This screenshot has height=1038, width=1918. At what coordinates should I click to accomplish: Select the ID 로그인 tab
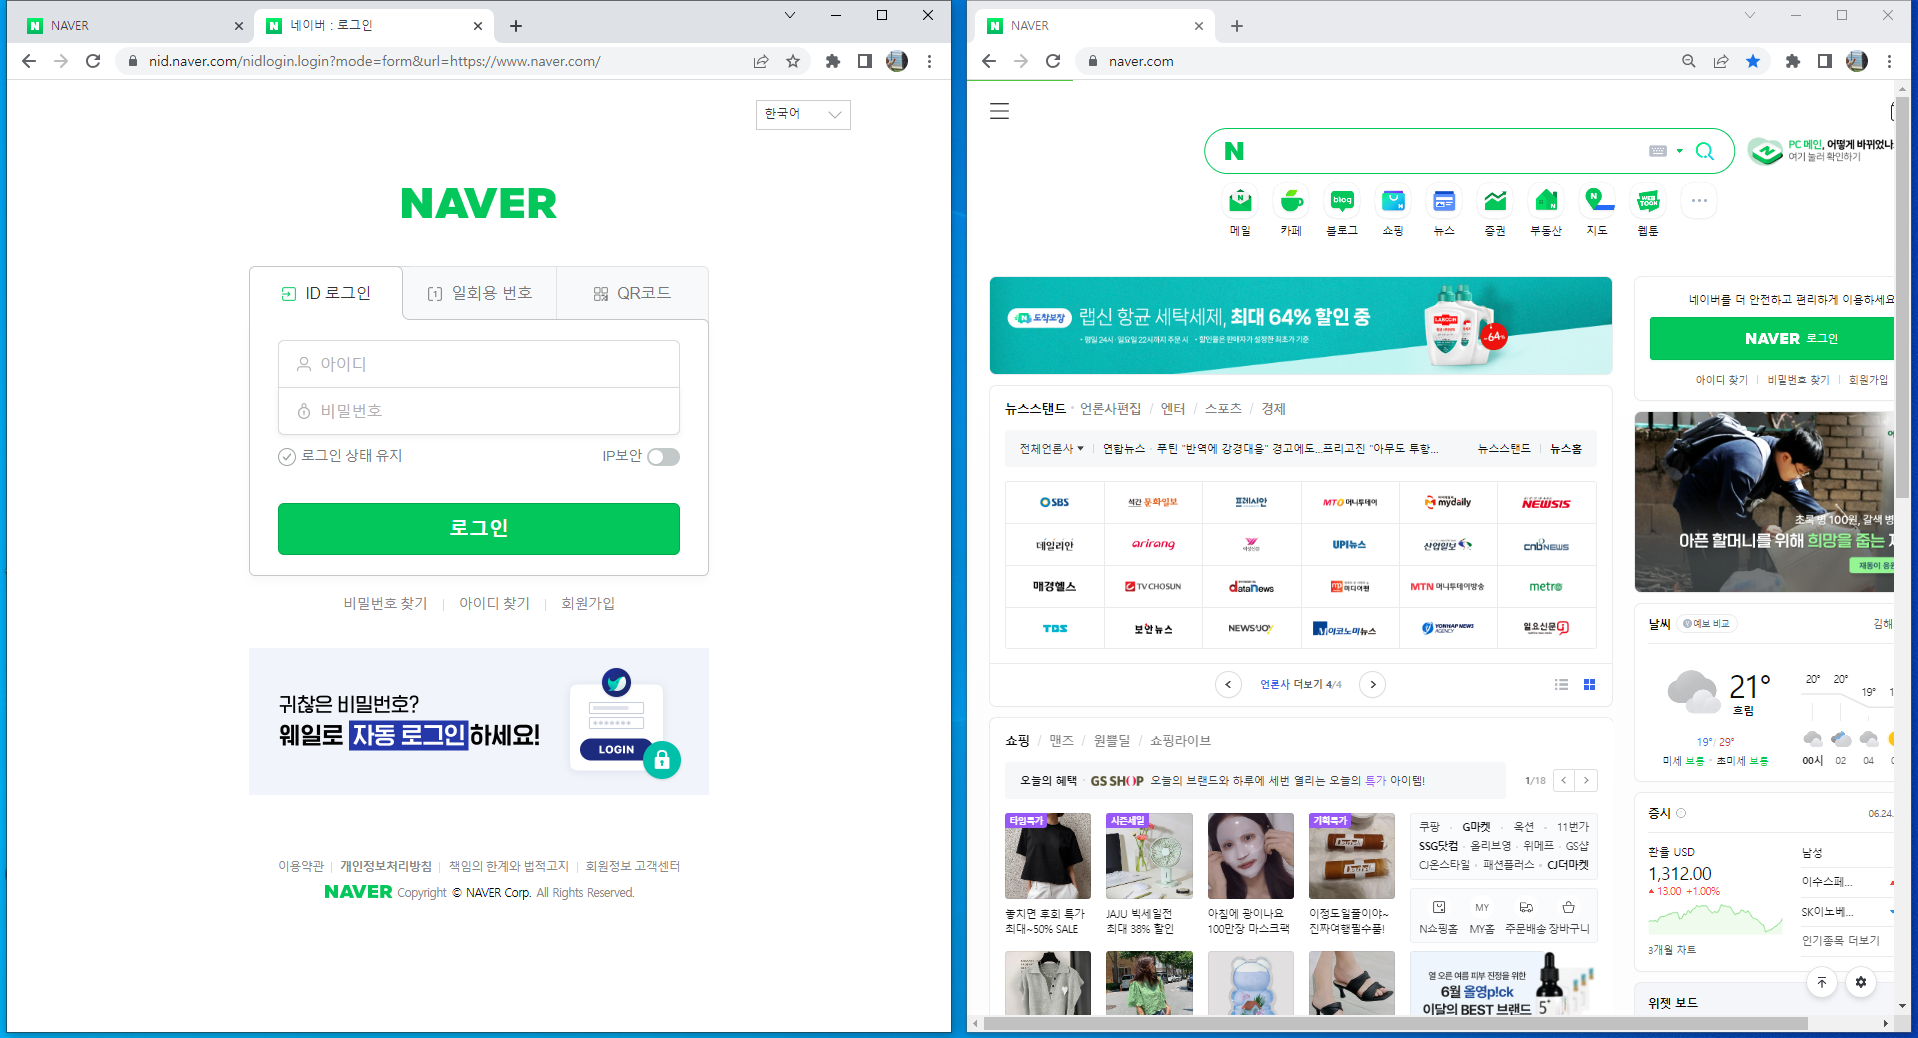point(326,293)
